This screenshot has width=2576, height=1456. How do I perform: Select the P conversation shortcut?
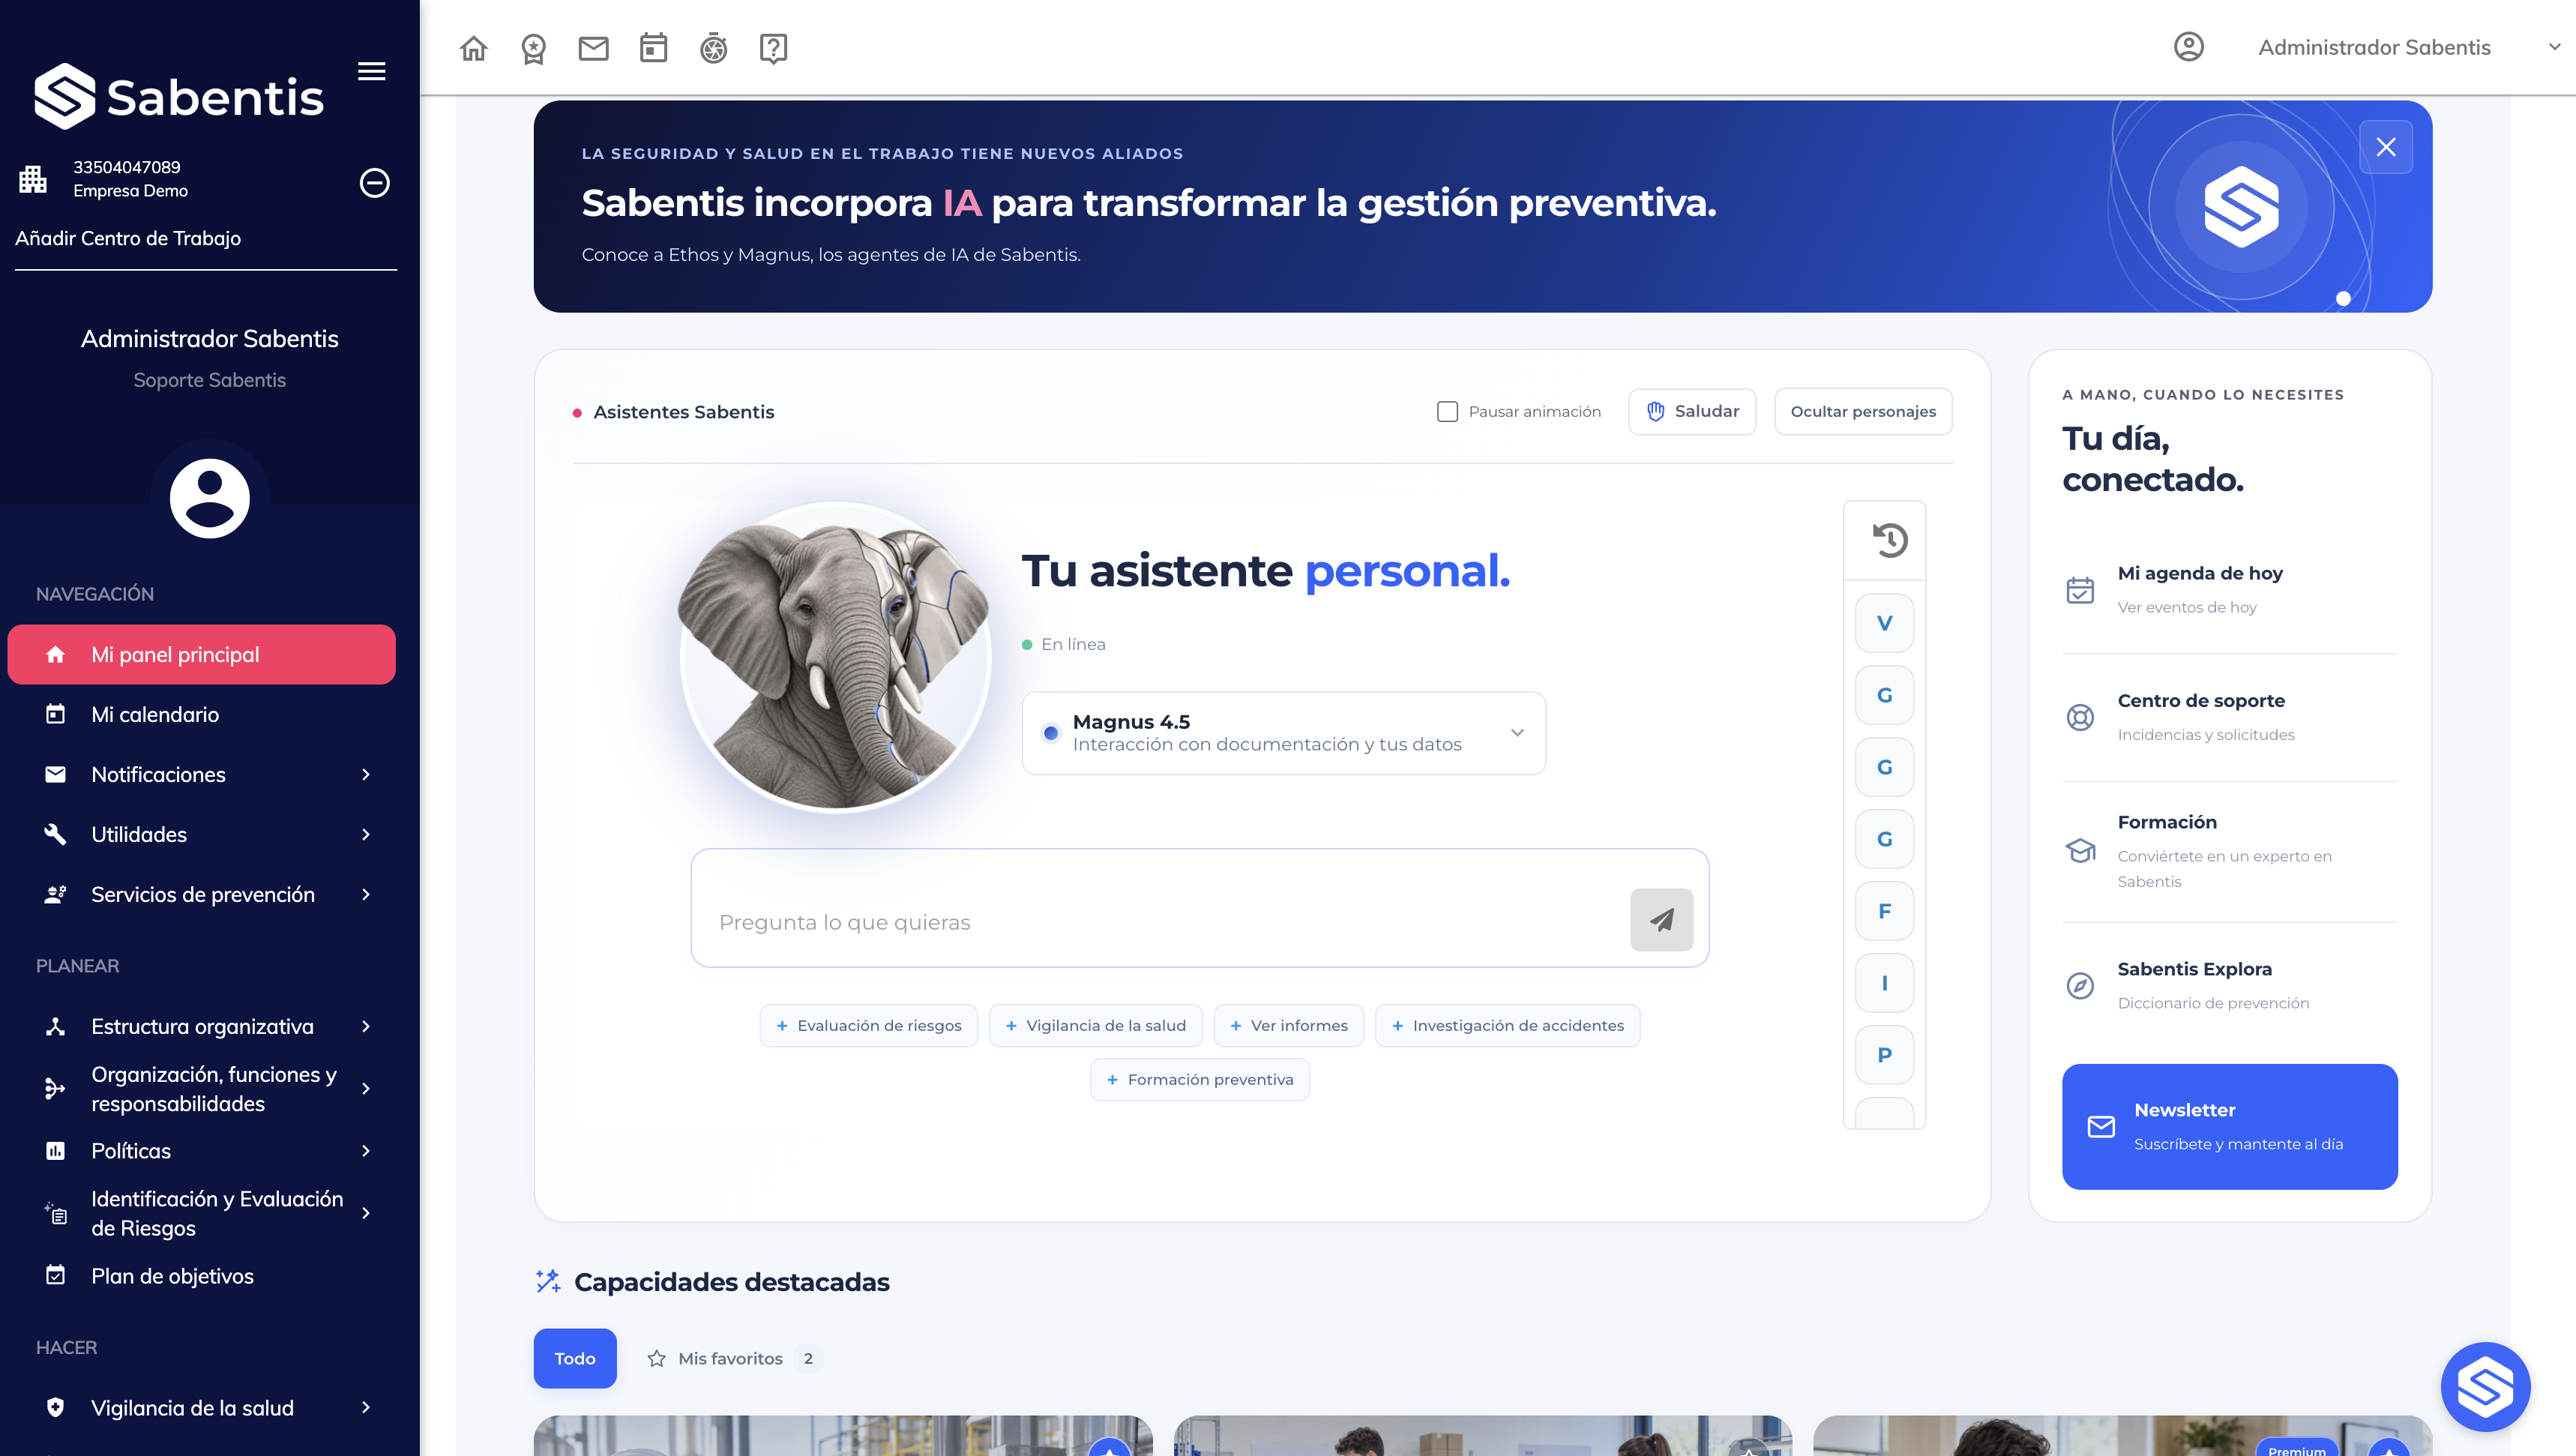click(x=1884, y=1055)
